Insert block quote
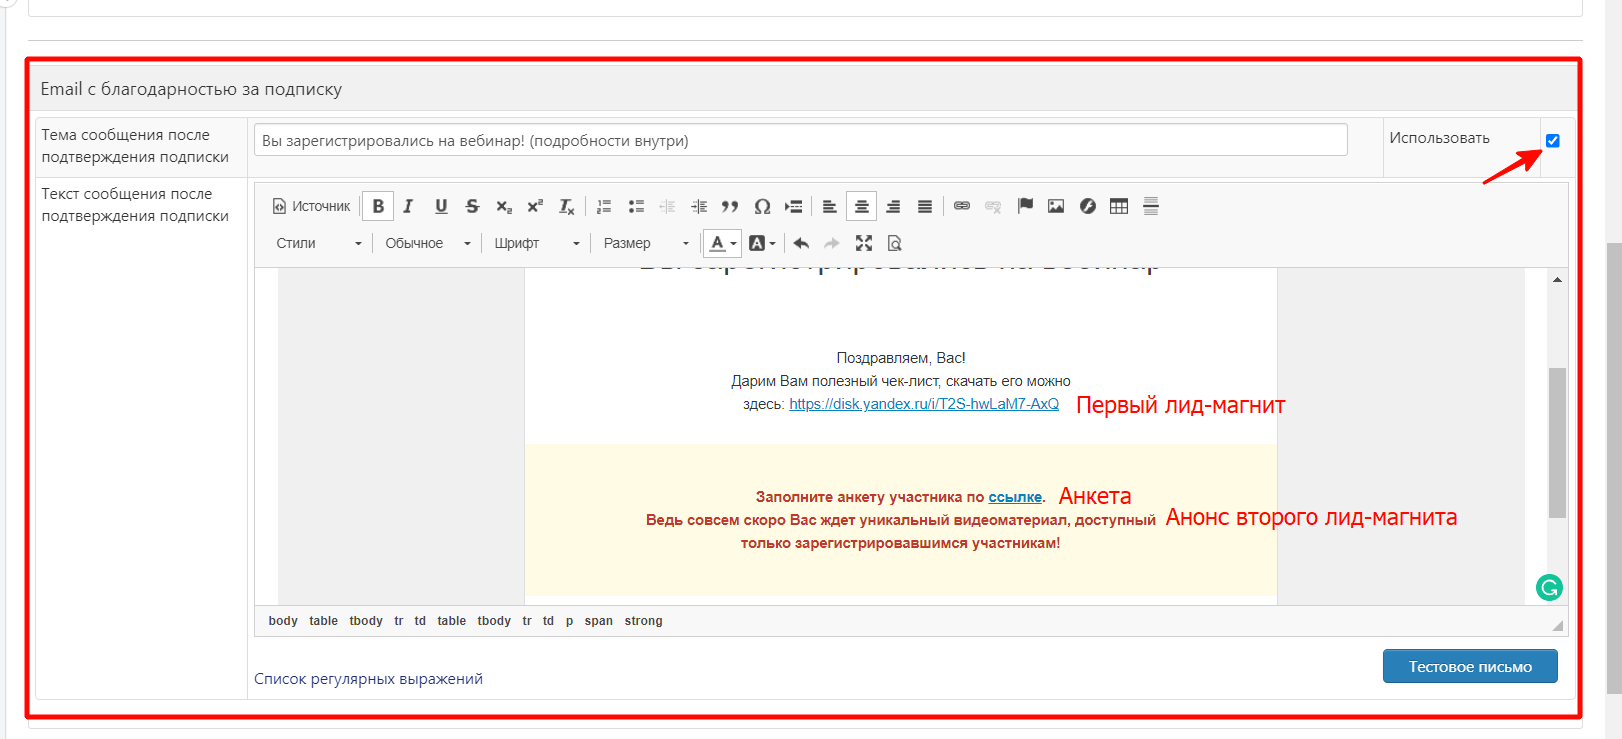Viewport: 1622px width, 739px height. tap(730, 206)
